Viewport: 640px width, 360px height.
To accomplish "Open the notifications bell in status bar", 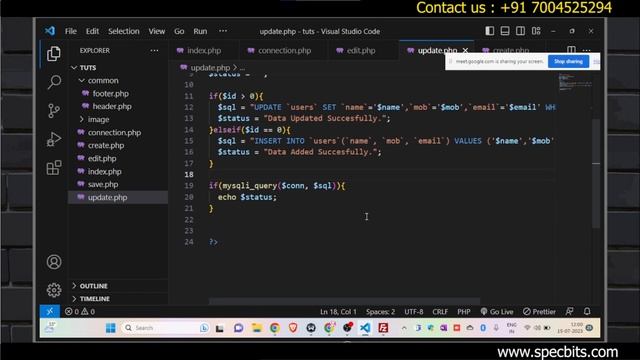I will click(x=587, y=311).
